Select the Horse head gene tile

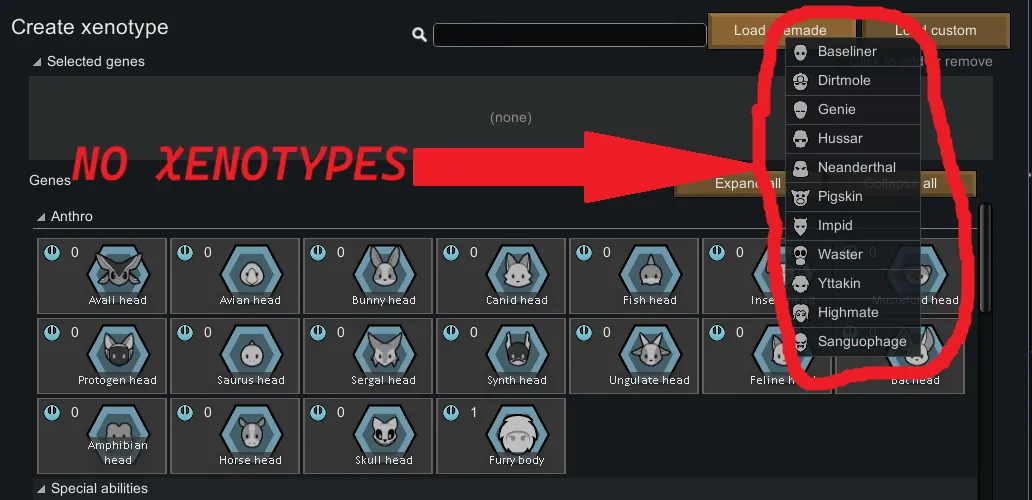tap(235, 436)
